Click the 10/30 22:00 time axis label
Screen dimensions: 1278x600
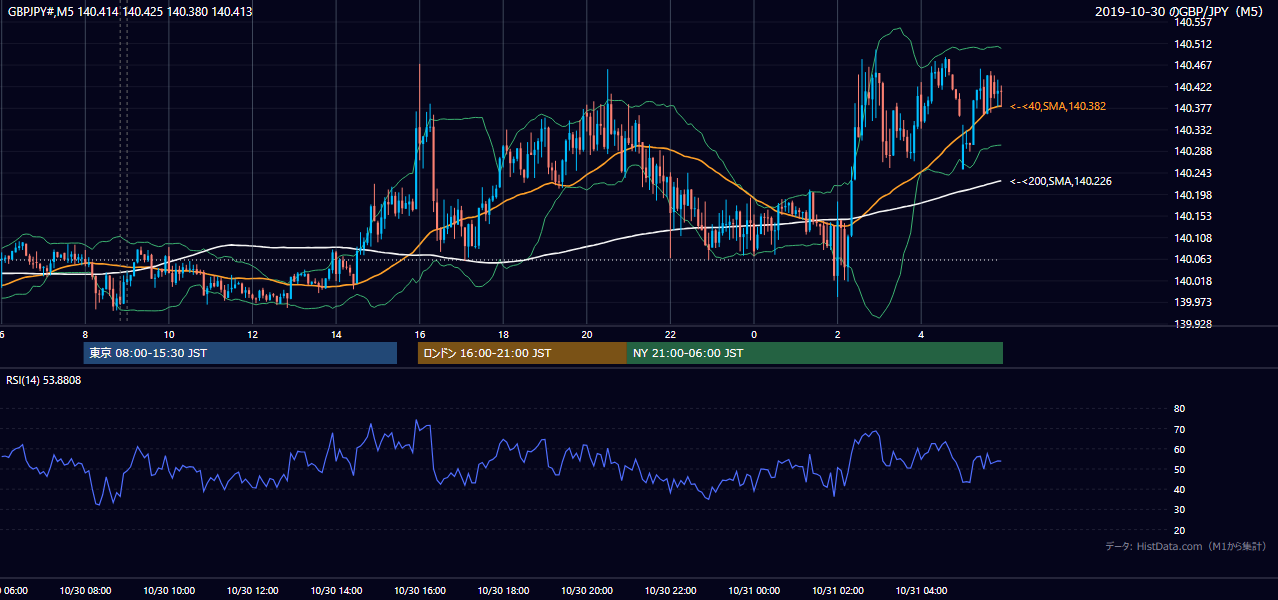point(670,591)
